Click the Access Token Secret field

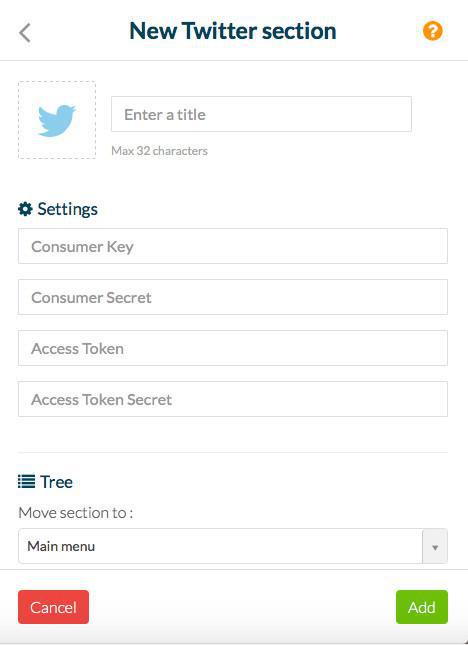233,399
